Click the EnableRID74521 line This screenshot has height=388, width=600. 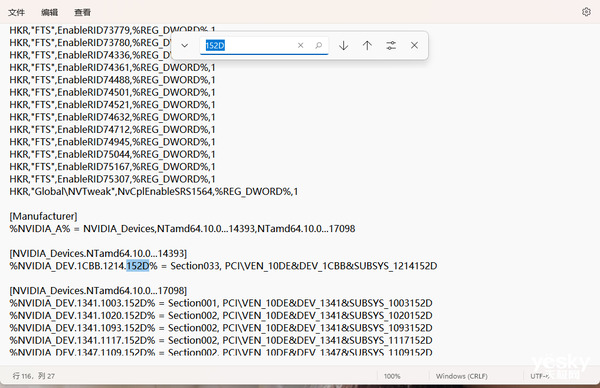click(112, 104)
